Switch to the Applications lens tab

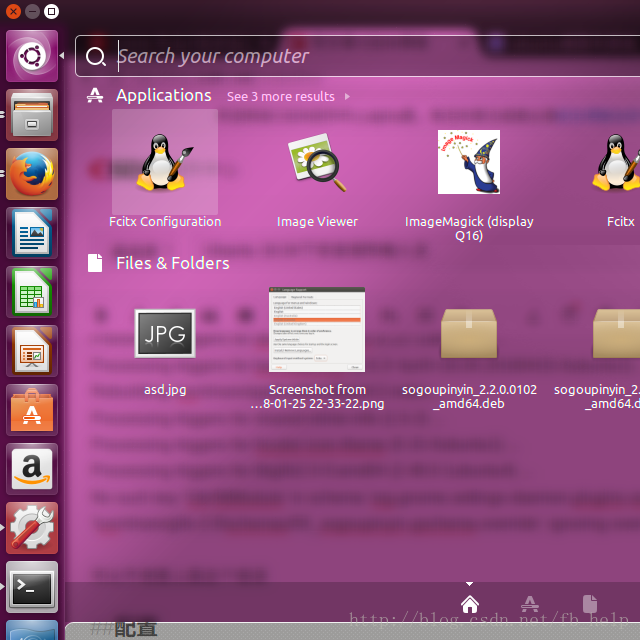point(530,604)
